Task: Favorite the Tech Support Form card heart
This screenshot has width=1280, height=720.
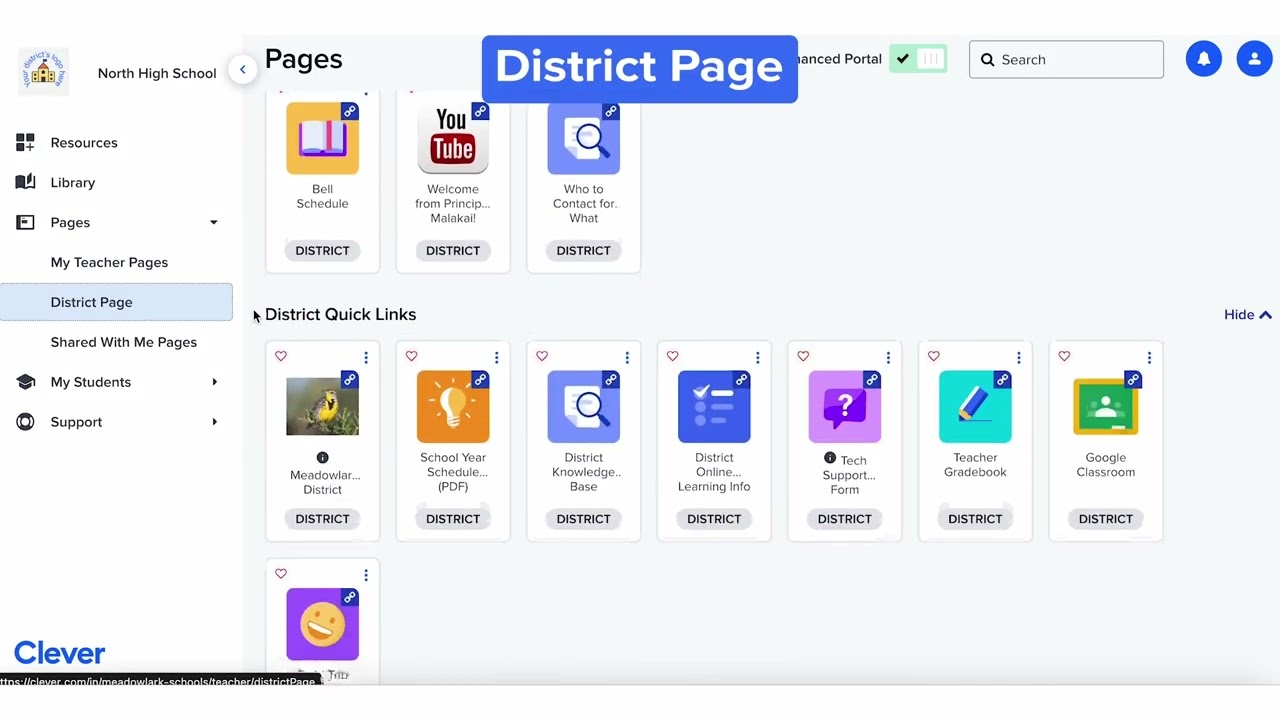Action: [x=803, y=356]
